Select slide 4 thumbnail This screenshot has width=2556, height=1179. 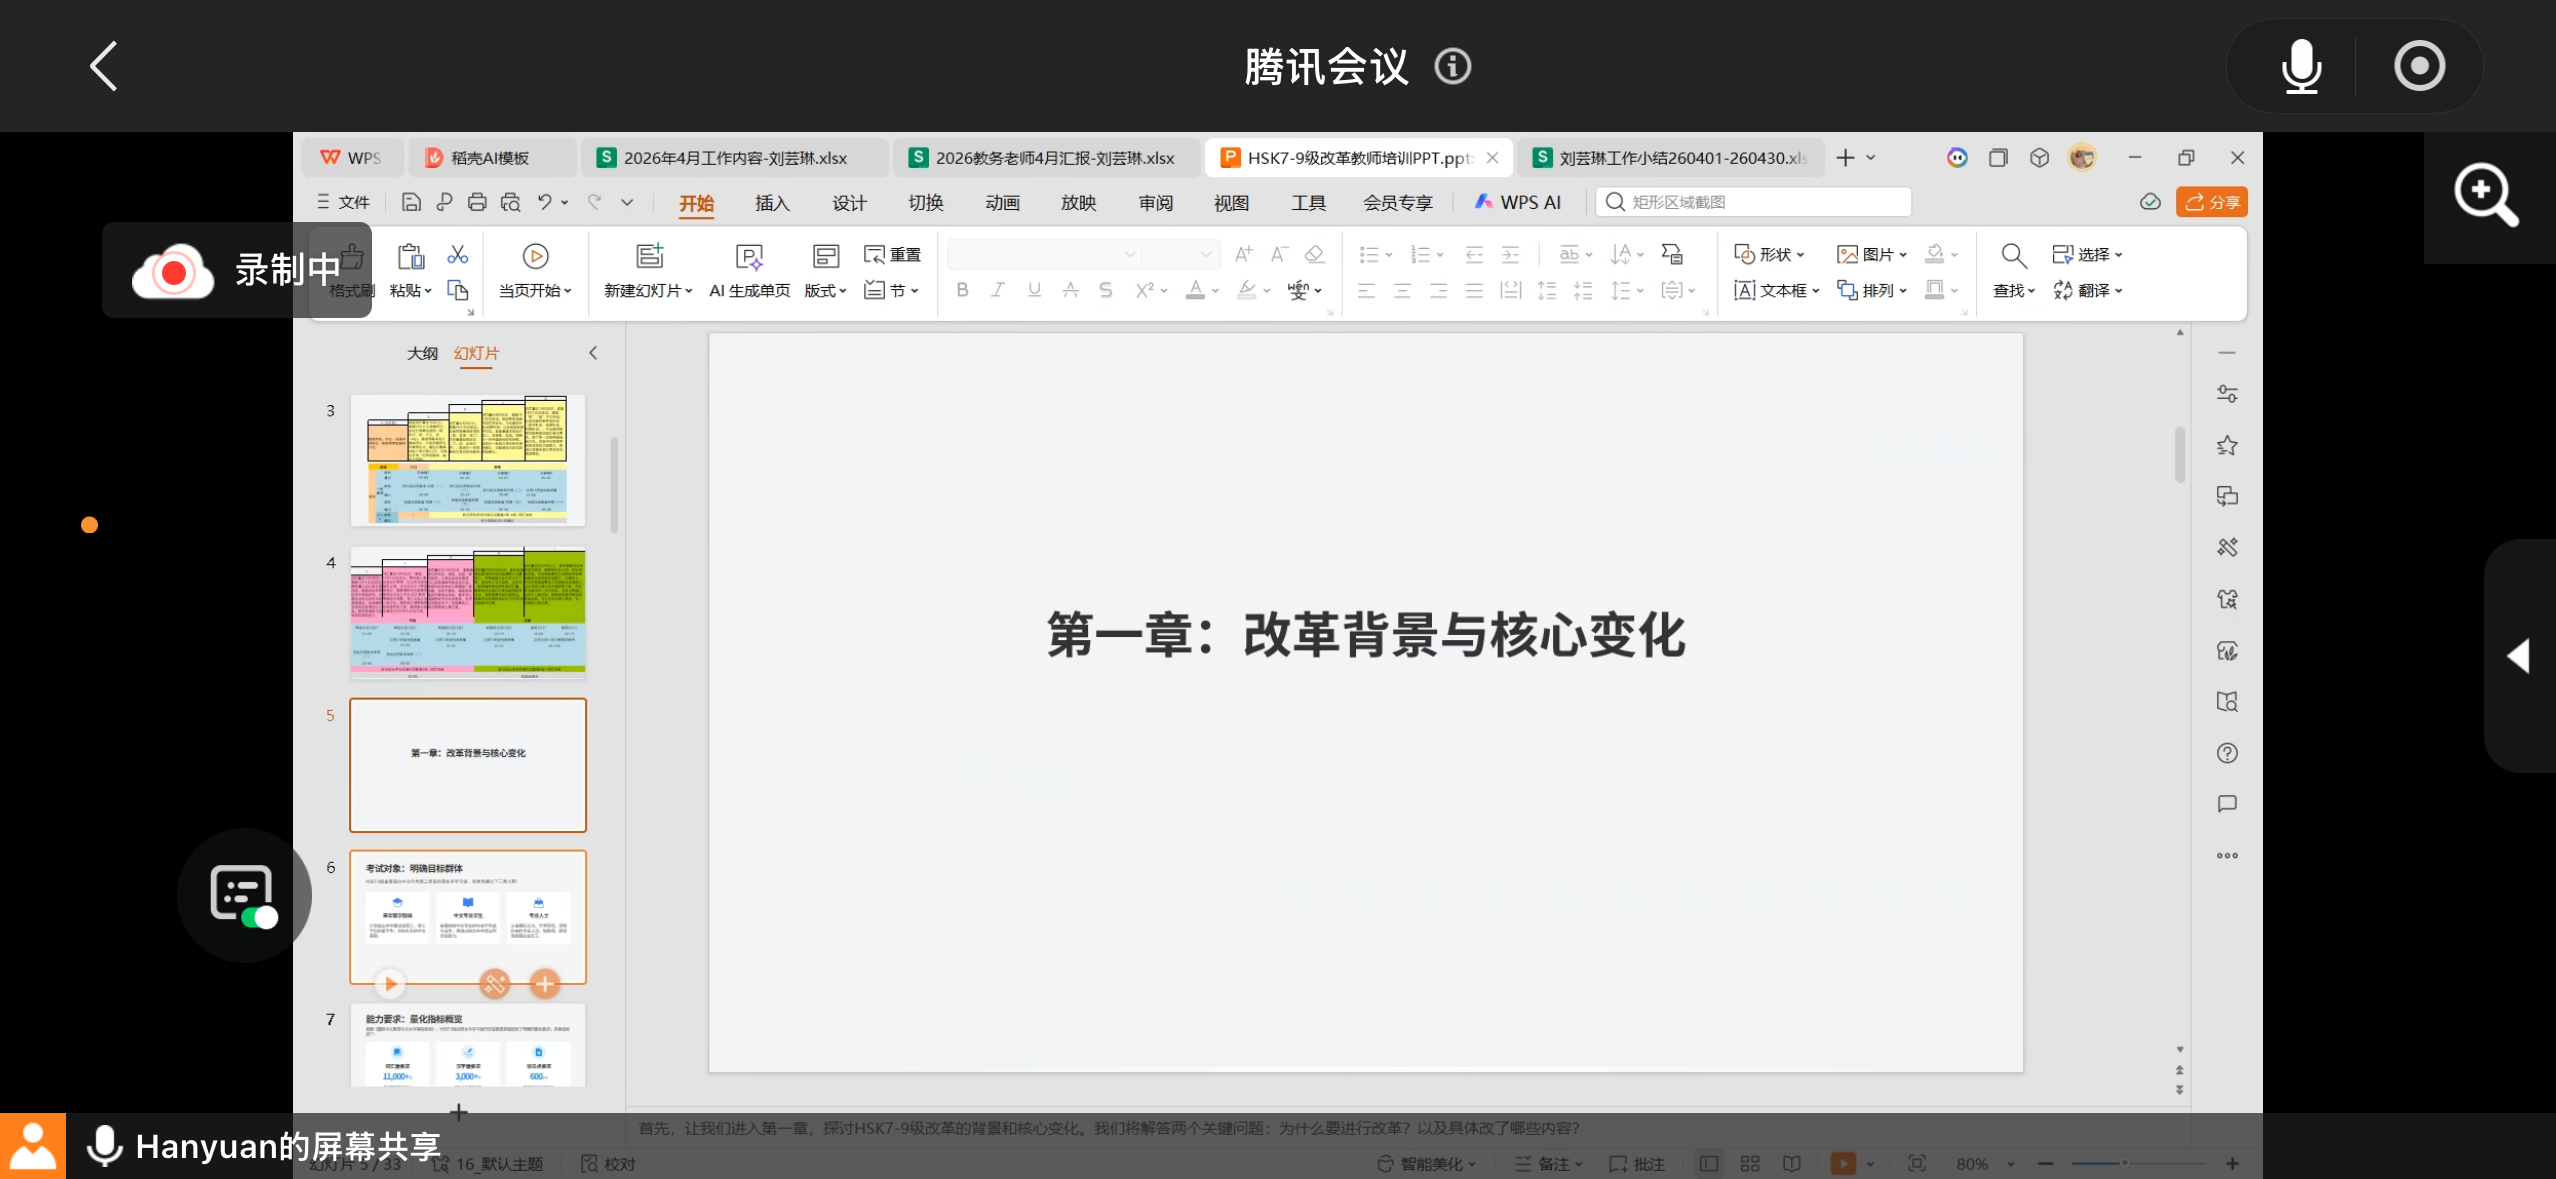[467, 613]
